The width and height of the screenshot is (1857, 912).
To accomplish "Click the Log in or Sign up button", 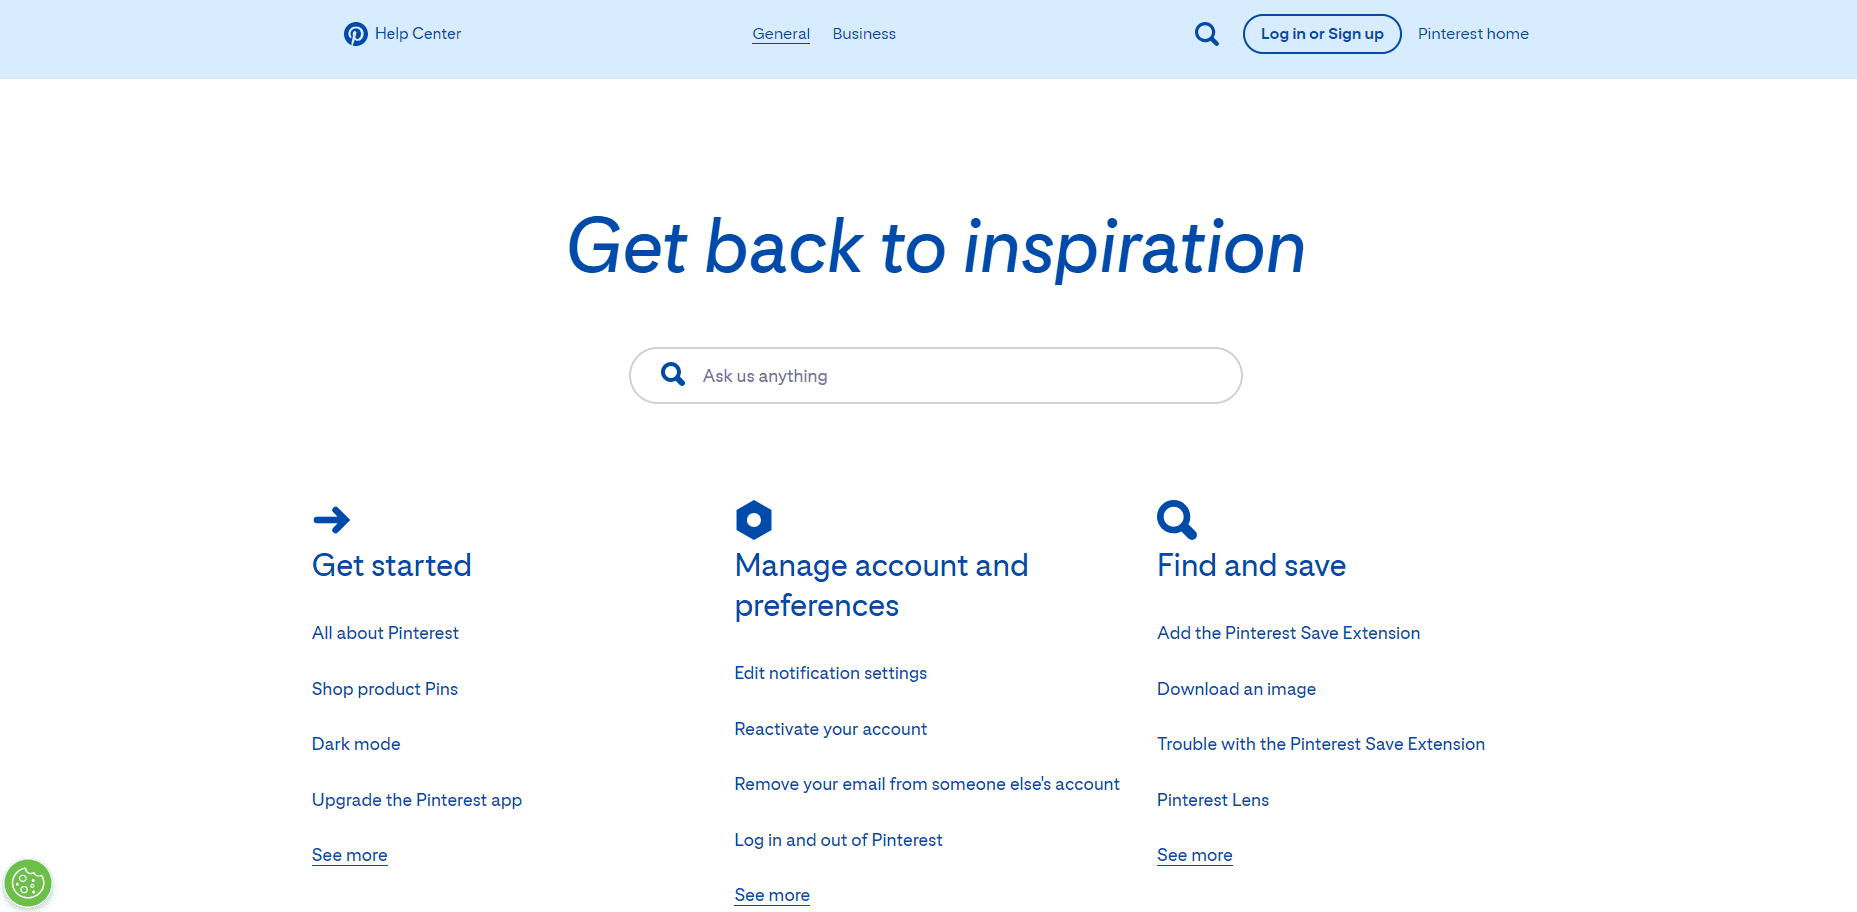I will tap(1322, 34).
